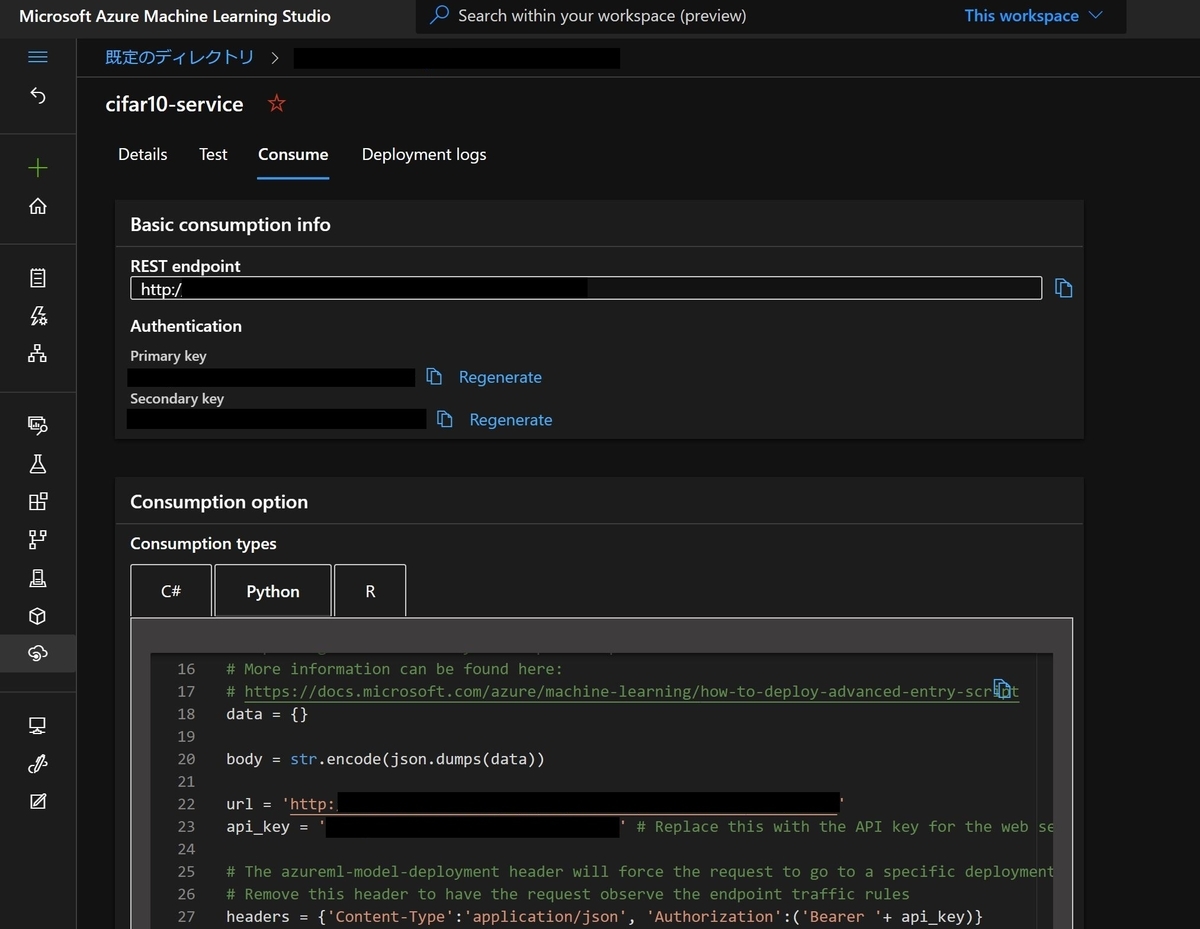Switch to the Test tab
The width and height of the screenshot is (1200, 929).
[x=213, y=154]
